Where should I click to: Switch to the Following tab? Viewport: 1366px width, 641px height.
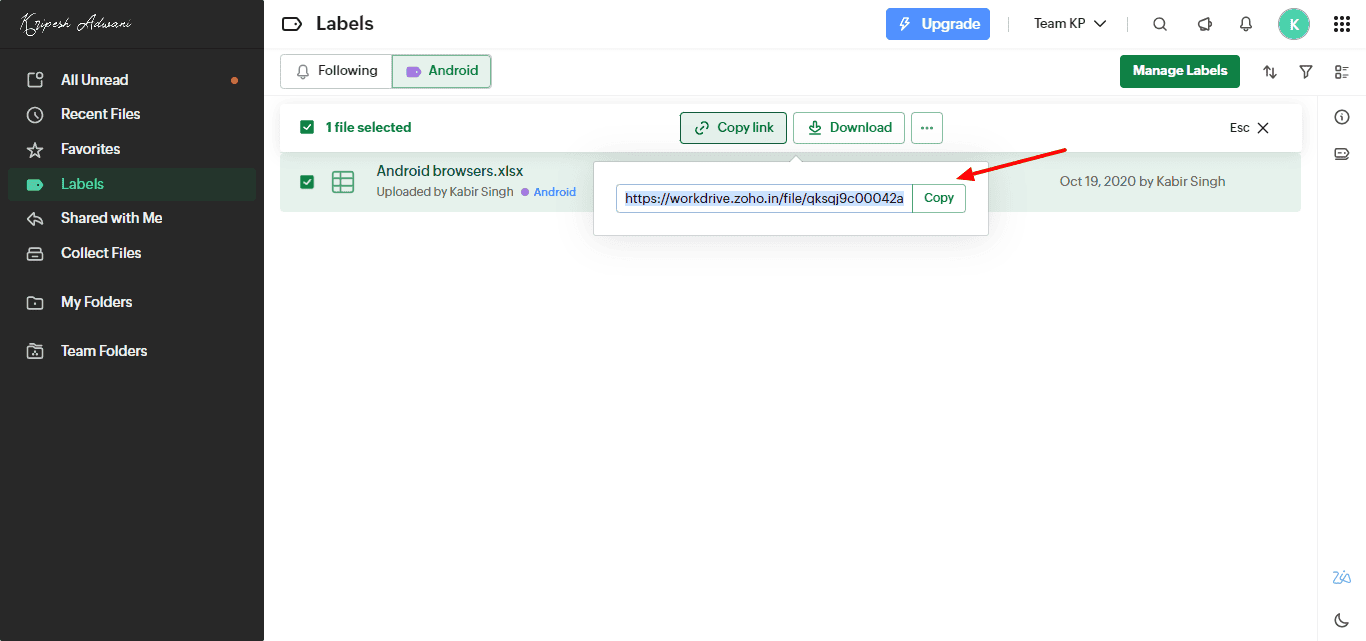336,71
